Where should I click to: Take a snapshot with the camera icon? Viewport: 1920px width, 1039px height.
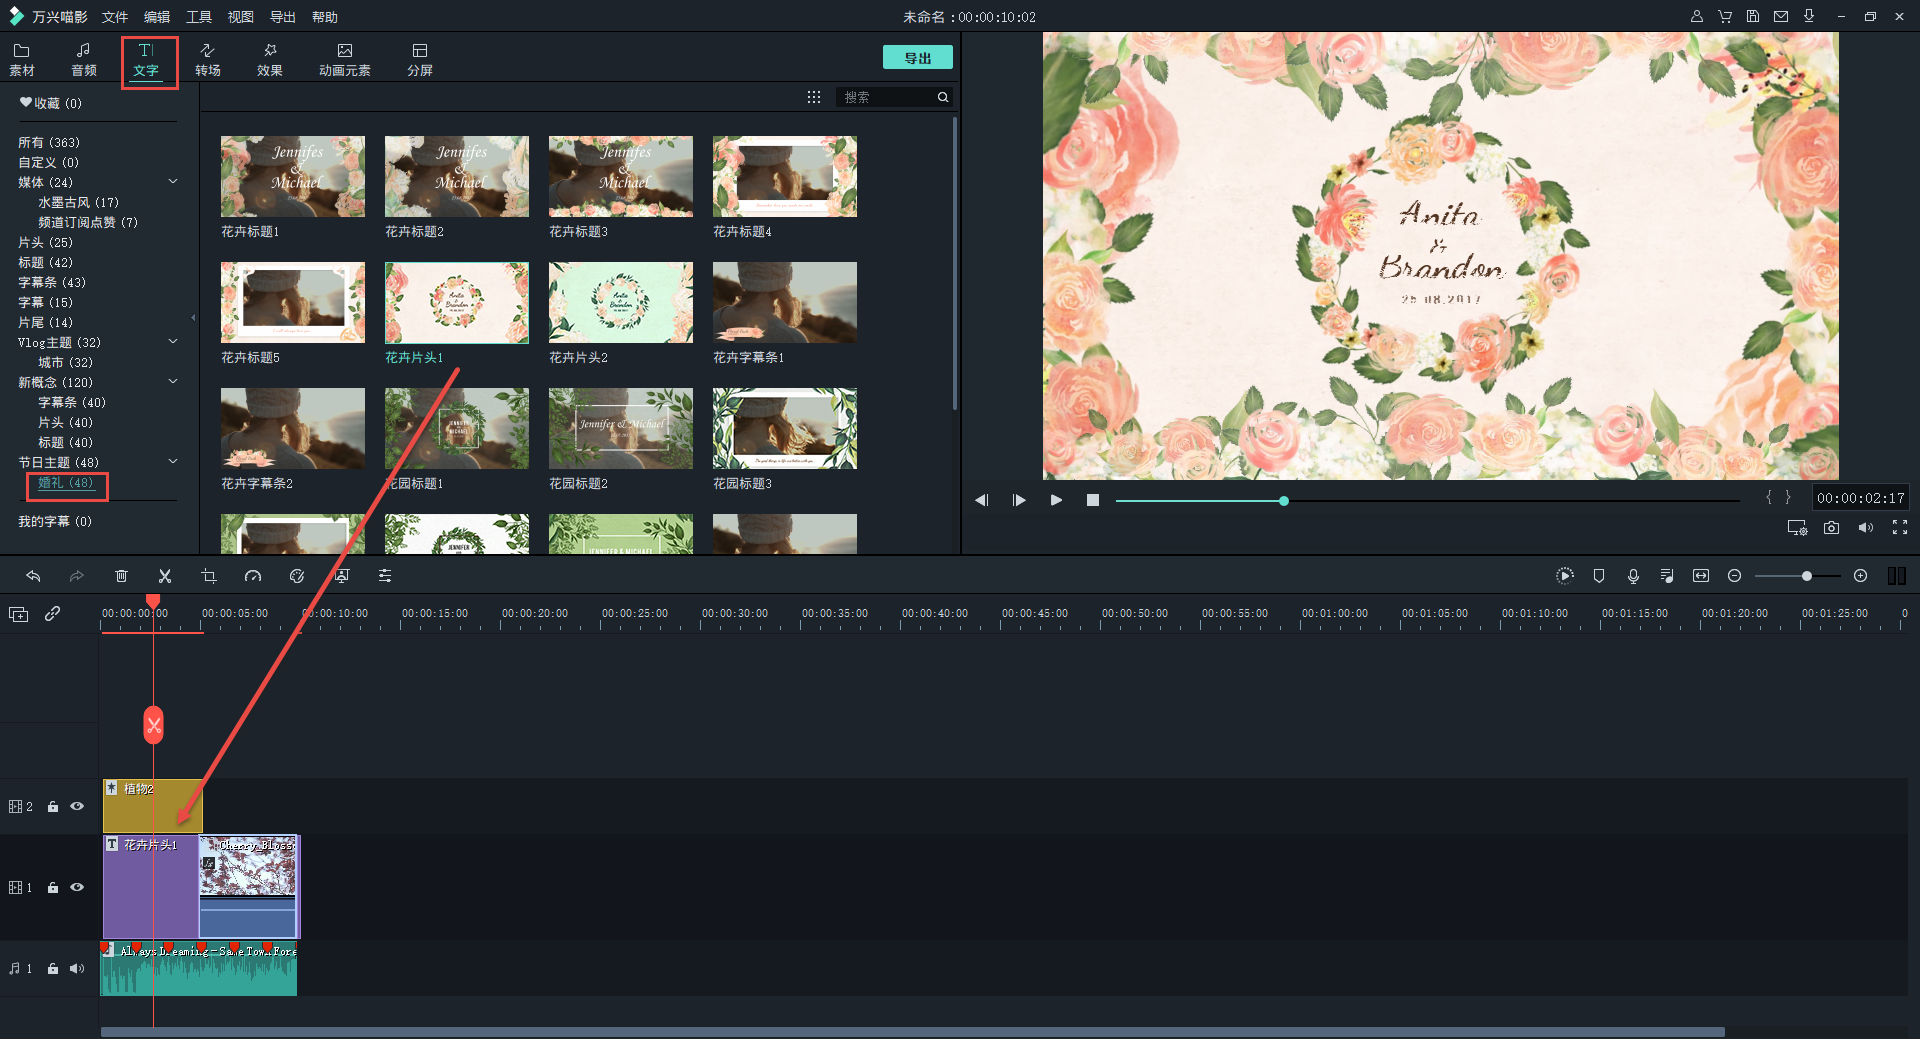[x=1831, y=528]
